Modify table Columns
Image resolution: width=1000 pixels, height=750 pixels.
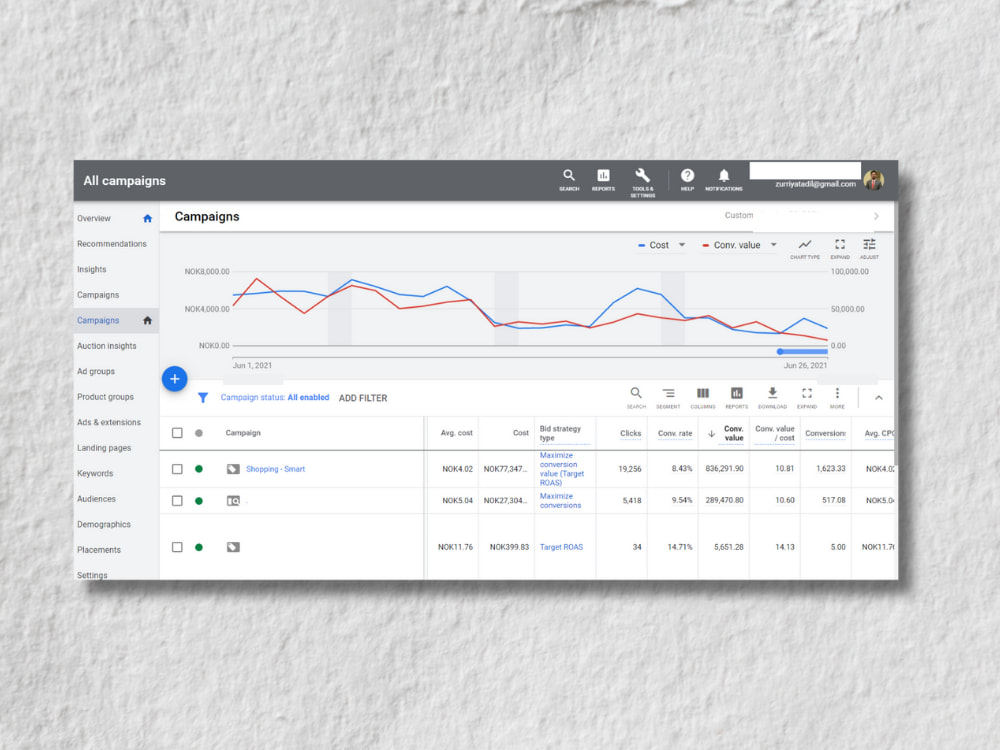pyautogui.click(x=703, y=397)
